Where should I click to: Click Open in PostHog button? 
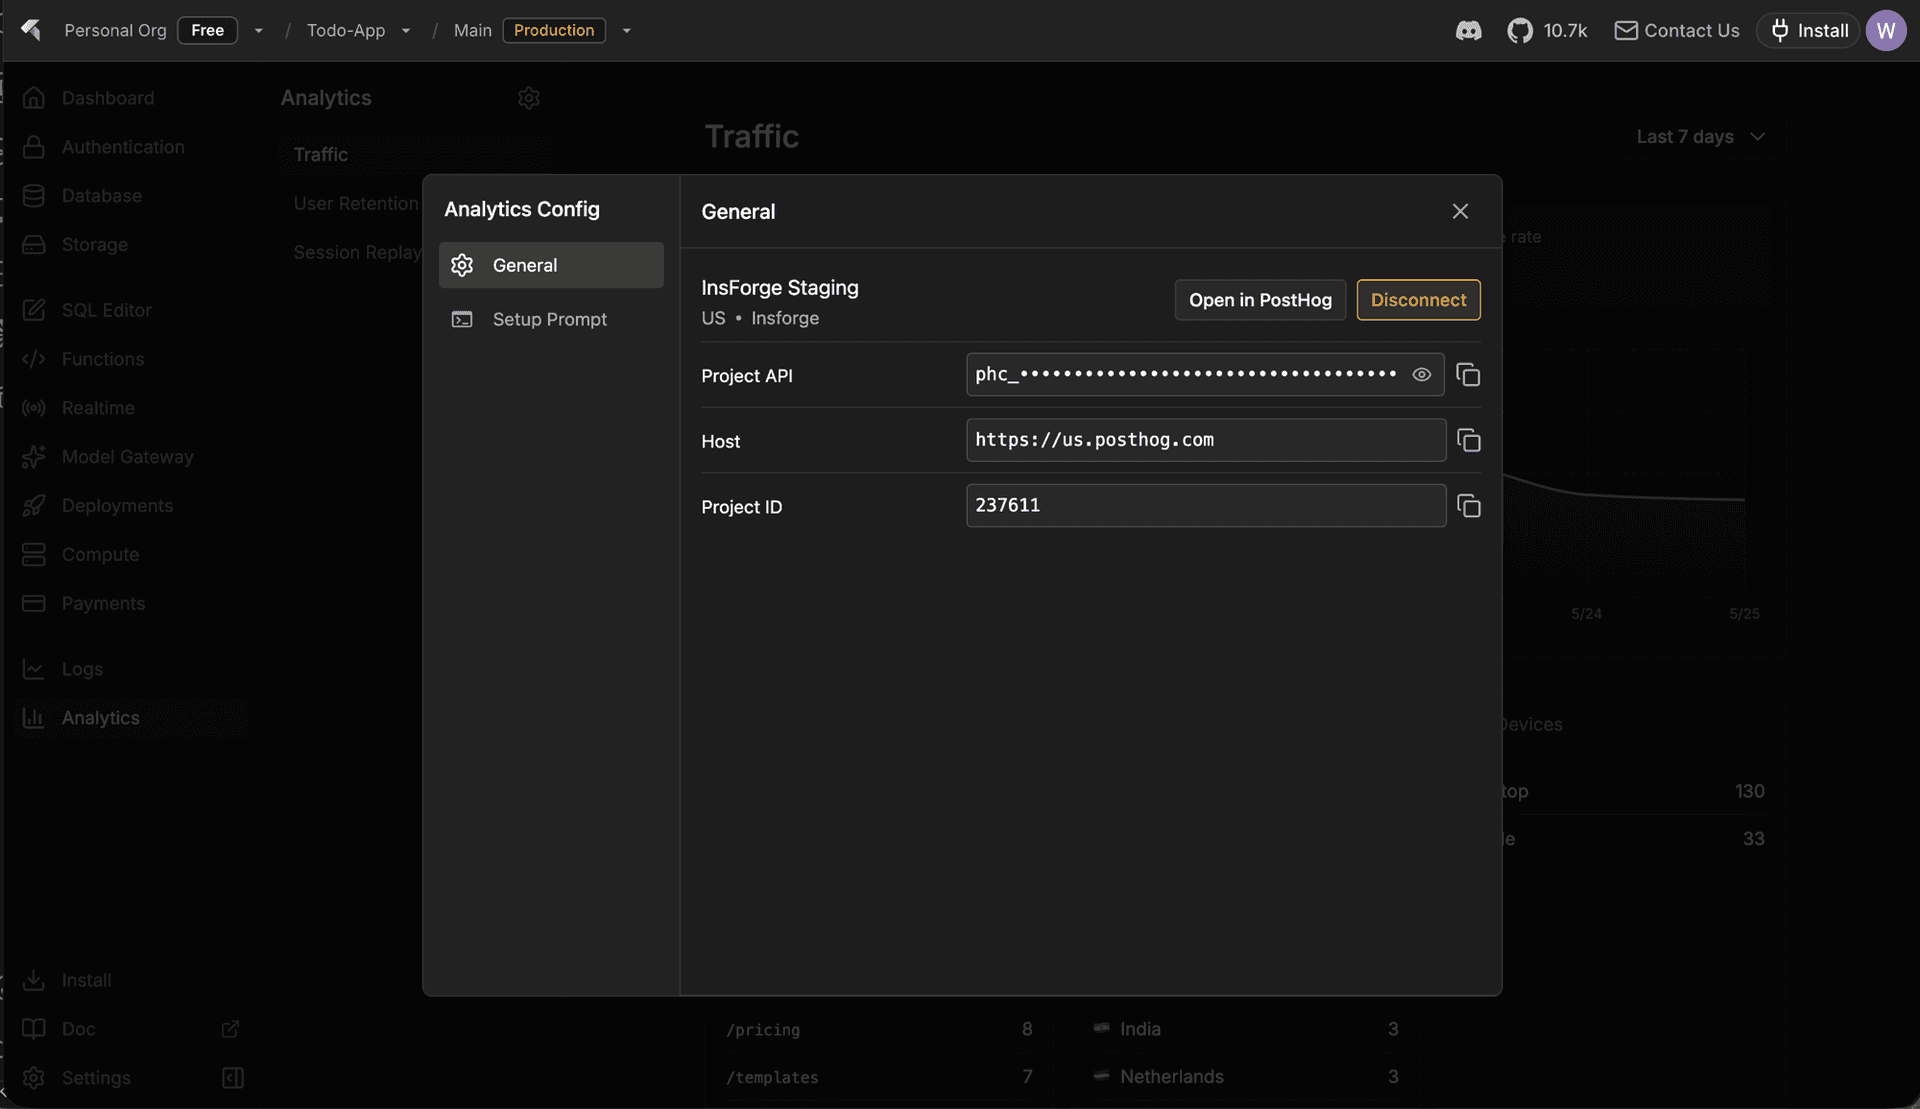[1260, 300]
